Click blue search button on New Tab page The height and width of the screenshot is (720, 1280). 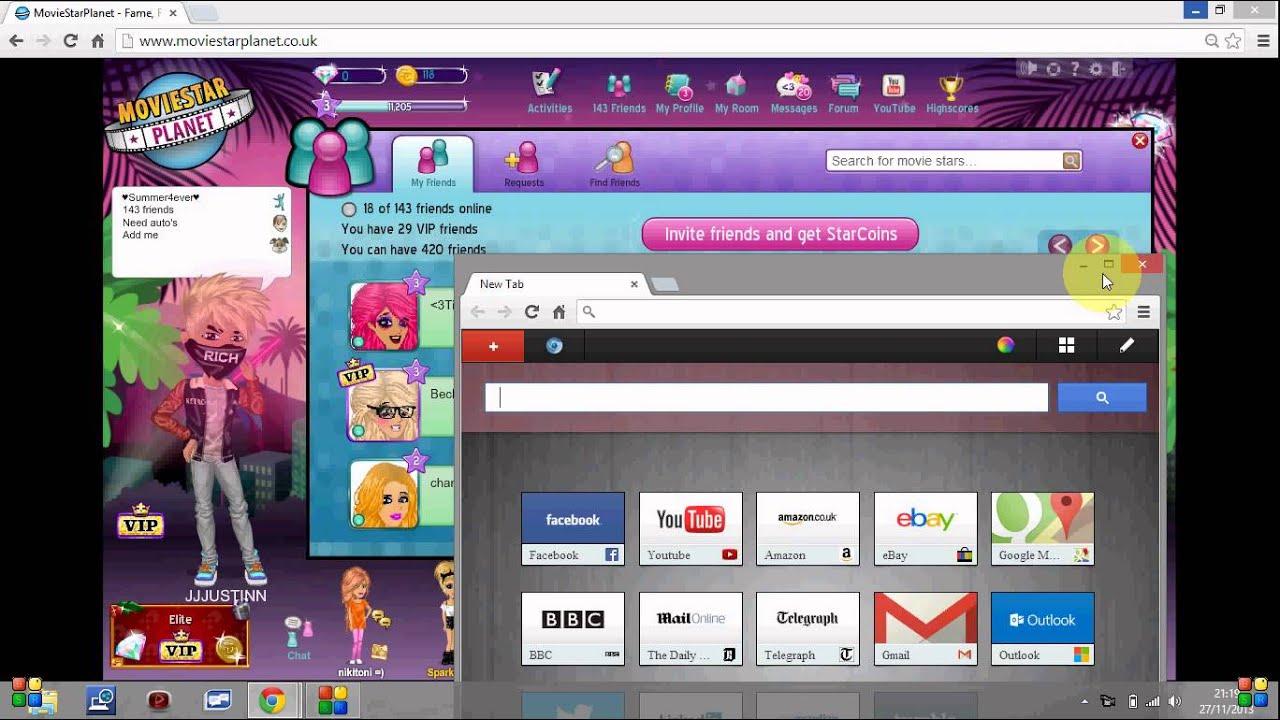click(1102, 398)
